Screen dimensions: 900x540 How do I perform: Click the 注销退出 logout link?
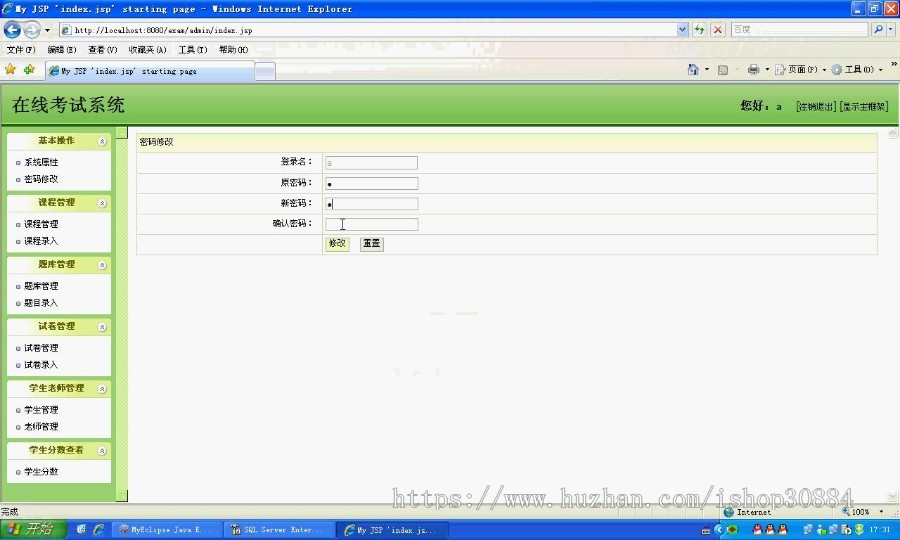[x=816, y=107]
